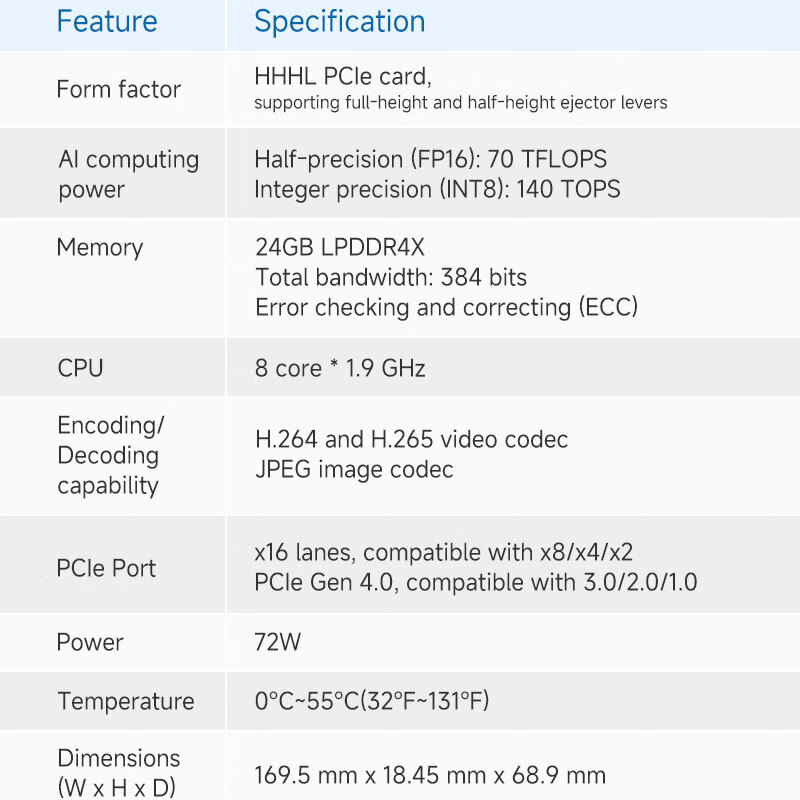Click the Integer precision INT8 140 TOPS line
Screen dimensions: 800x800
pyautogui.click(x=437, y=189)
